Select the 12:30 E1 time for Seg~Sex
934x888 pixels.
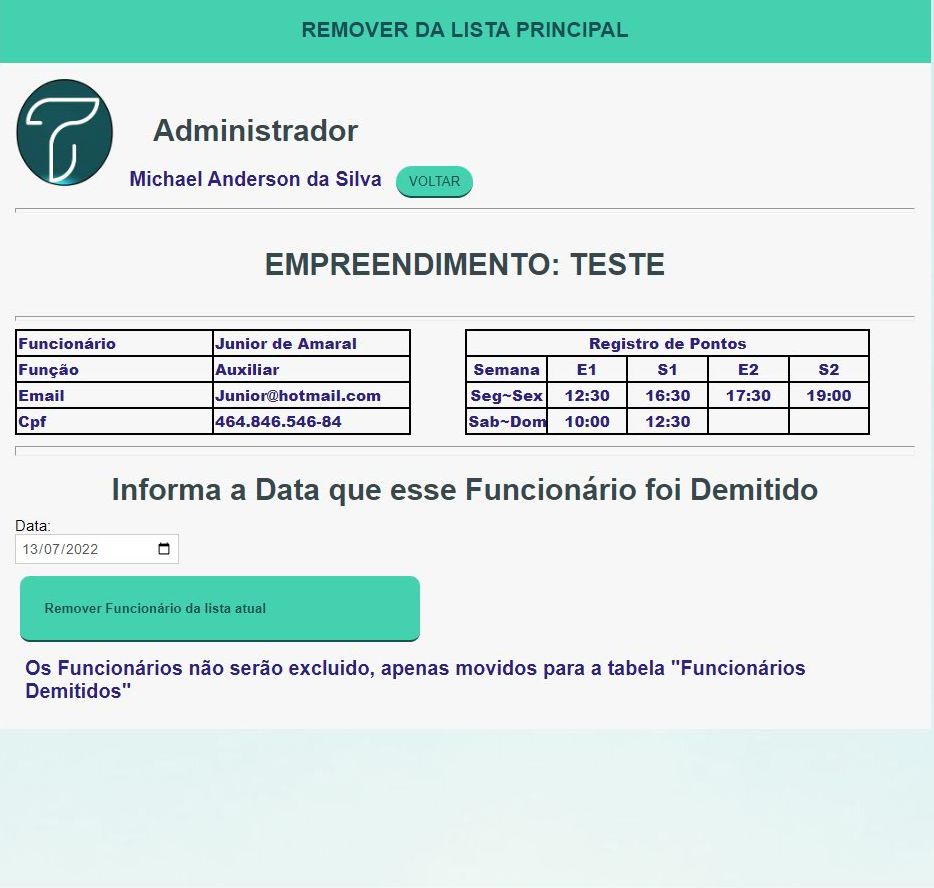point(587,396)
